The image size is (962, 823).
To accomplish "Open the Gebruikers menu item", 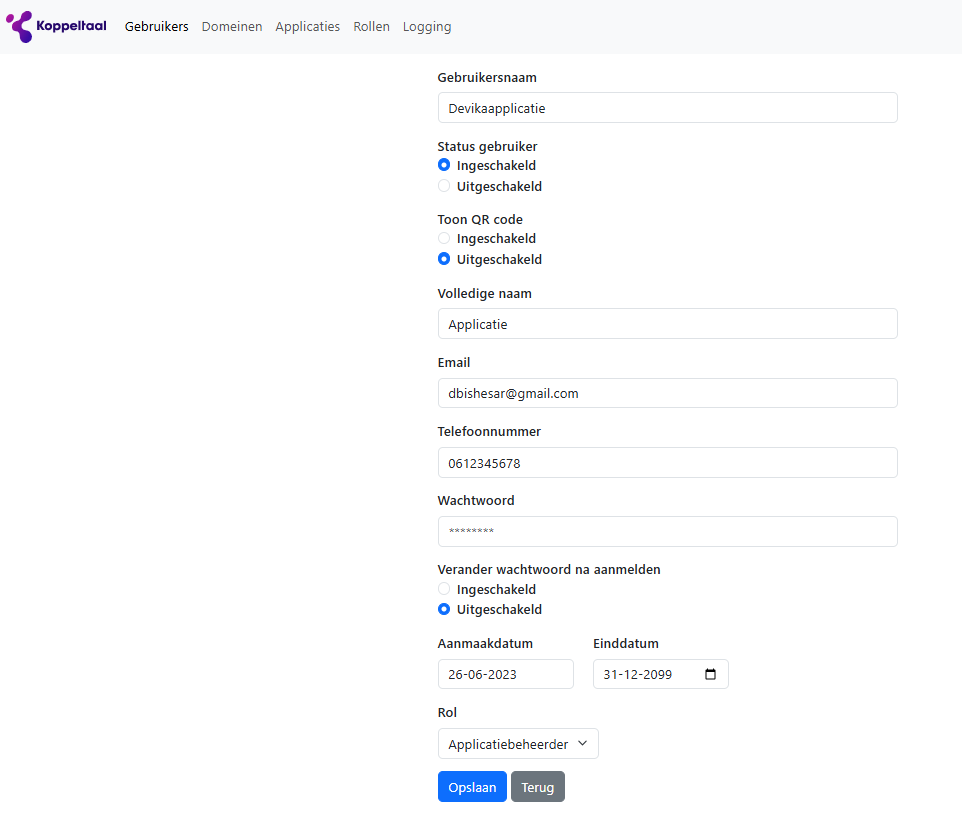I will 156,27.
